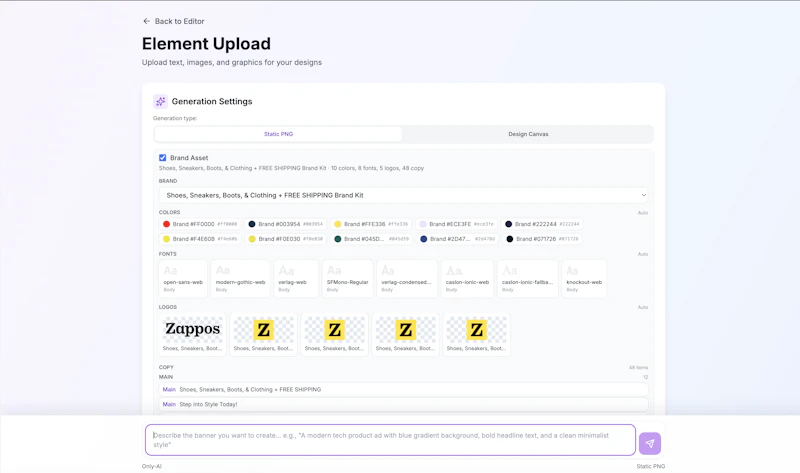The width and height of the screenshot is (800, 473).
Task: Click the send paper-plane button
Action: pyautogui.click(x=649, y=443)
